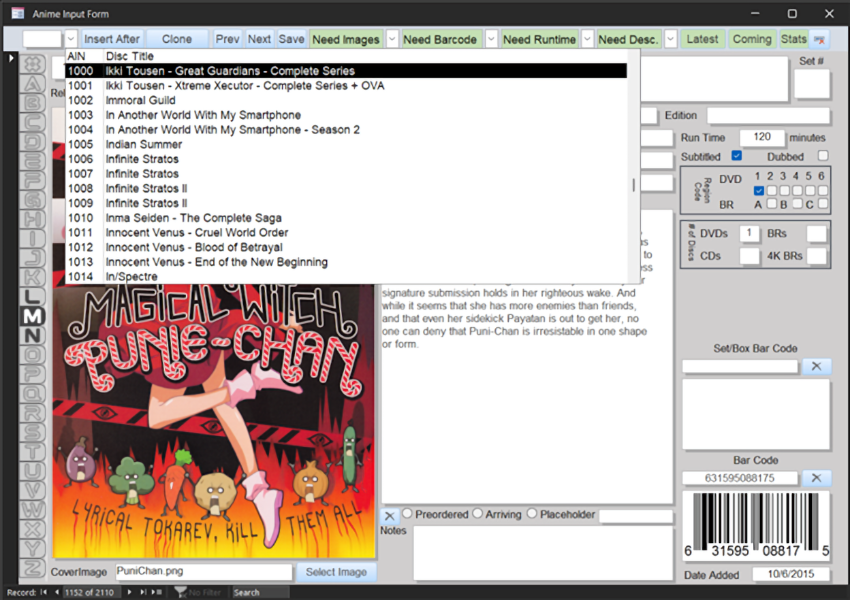Select the highlighted M letter button

[32, 316]
